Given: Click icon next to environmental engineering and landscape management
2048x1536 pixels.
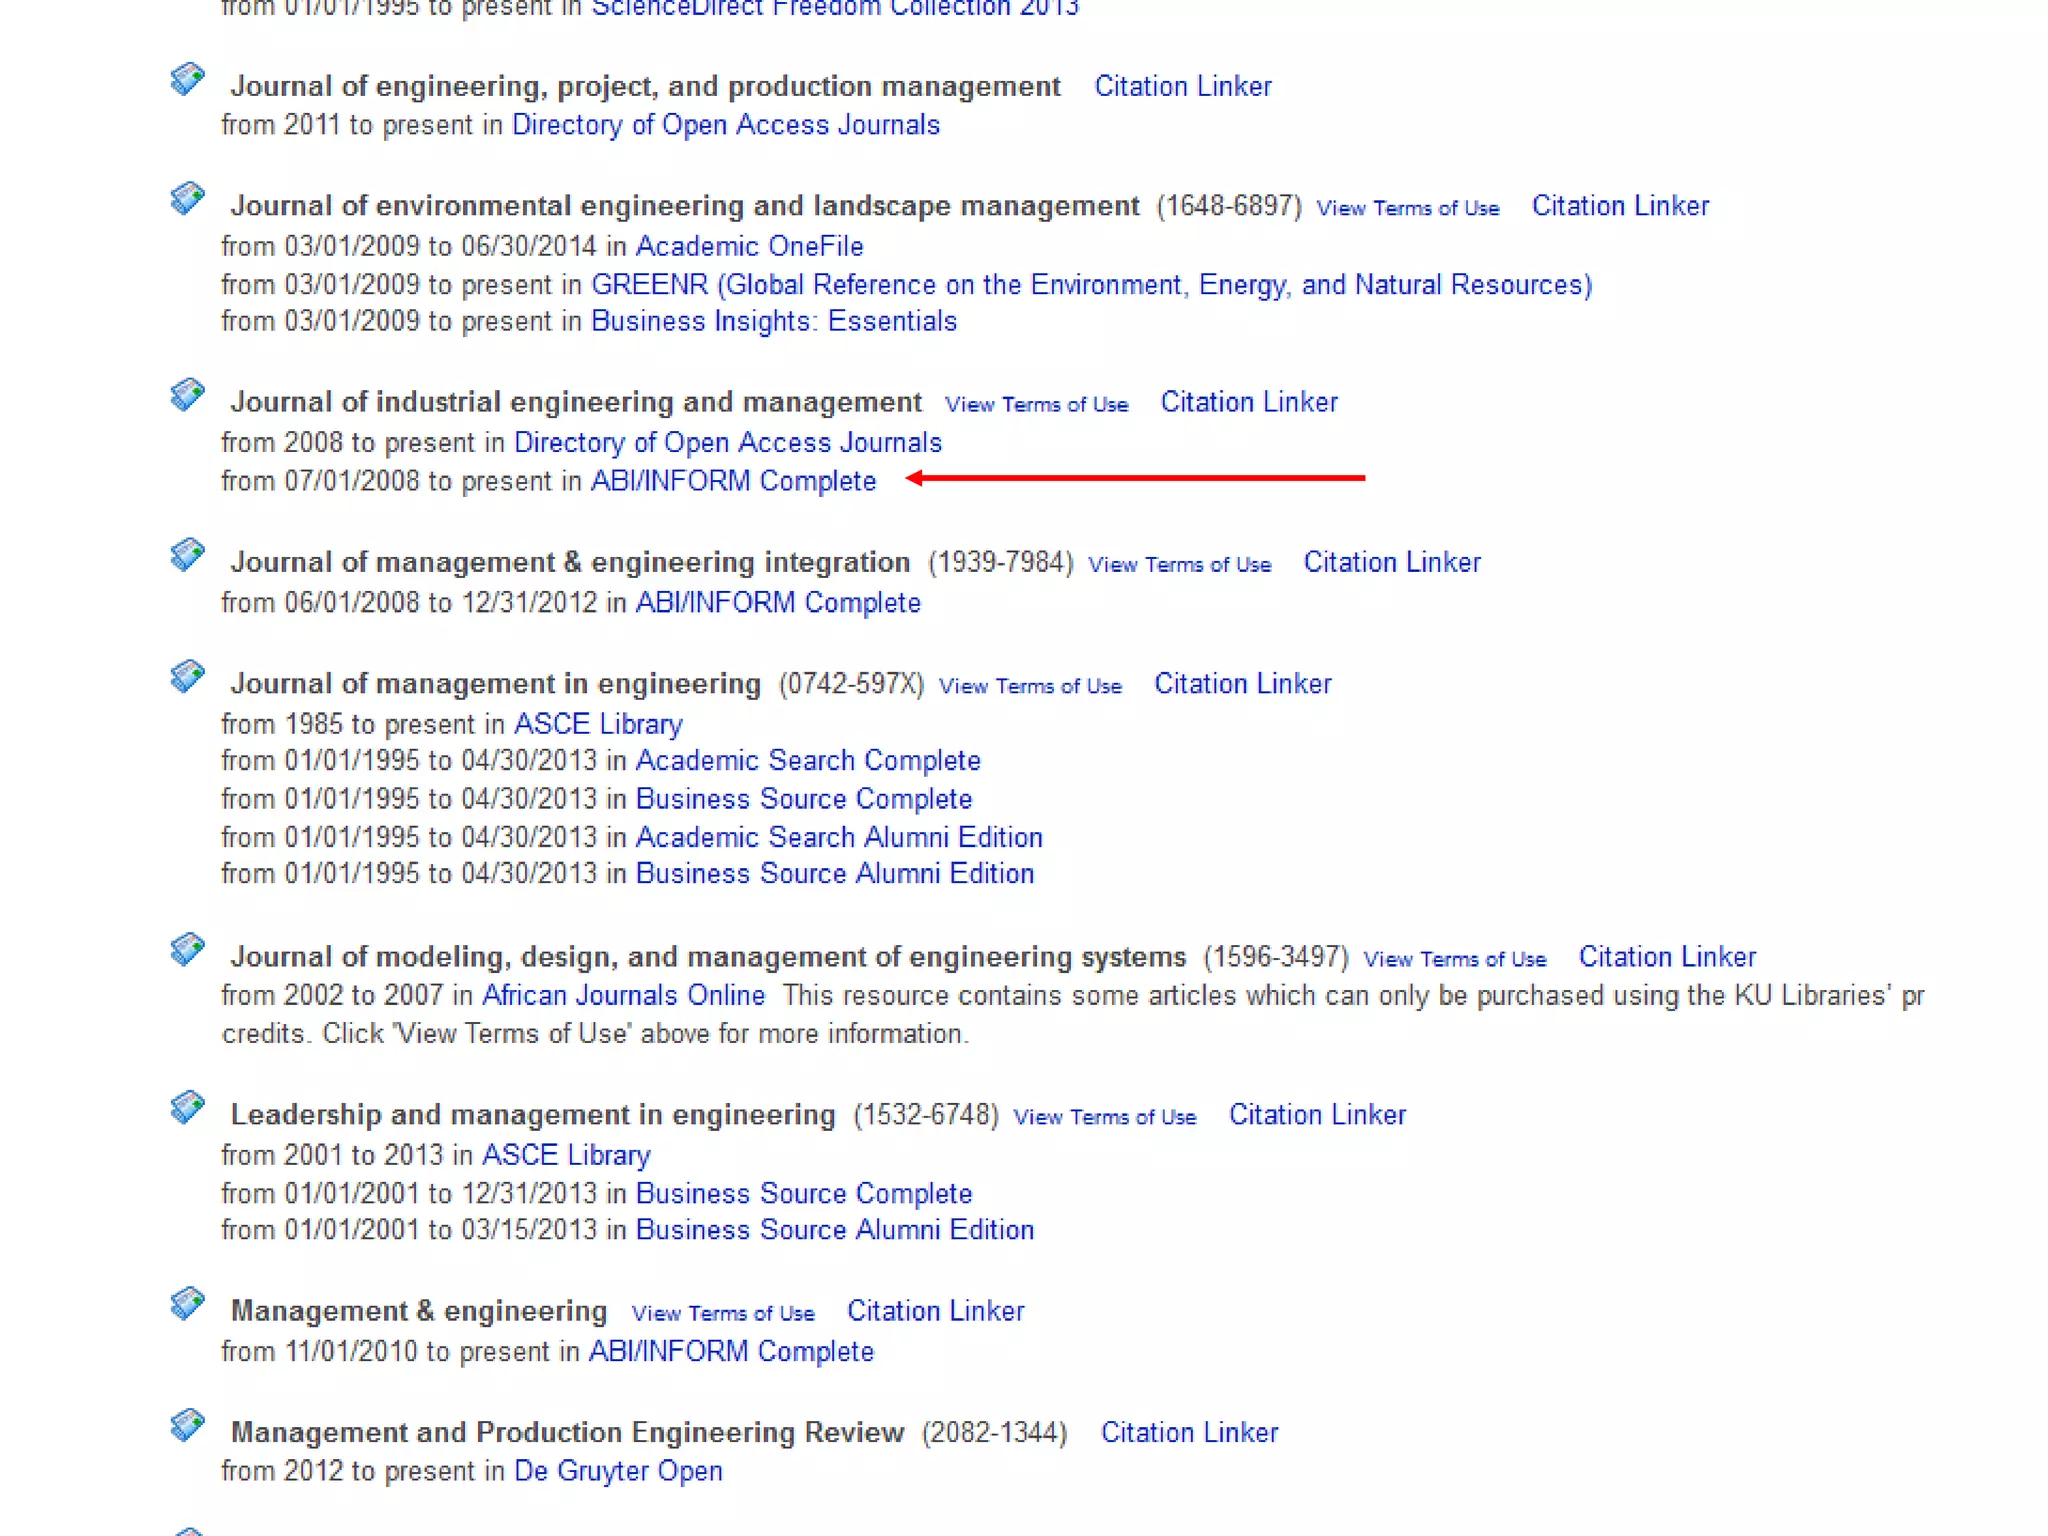Looking at the screenshot, I should [x=187, y=198].
